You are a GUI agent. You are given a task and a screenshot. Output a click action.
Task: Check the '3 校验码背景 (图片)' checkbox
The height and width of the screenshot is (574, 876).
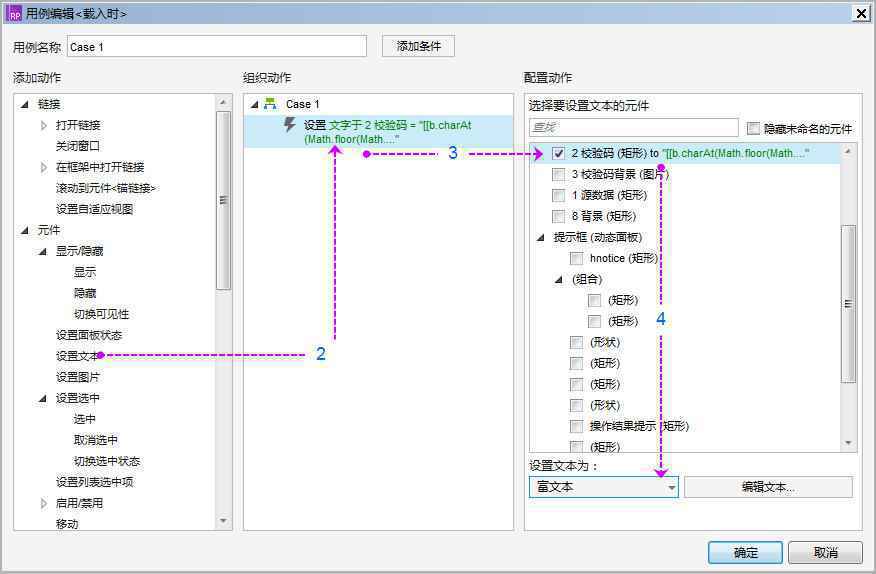coord(558,174)
